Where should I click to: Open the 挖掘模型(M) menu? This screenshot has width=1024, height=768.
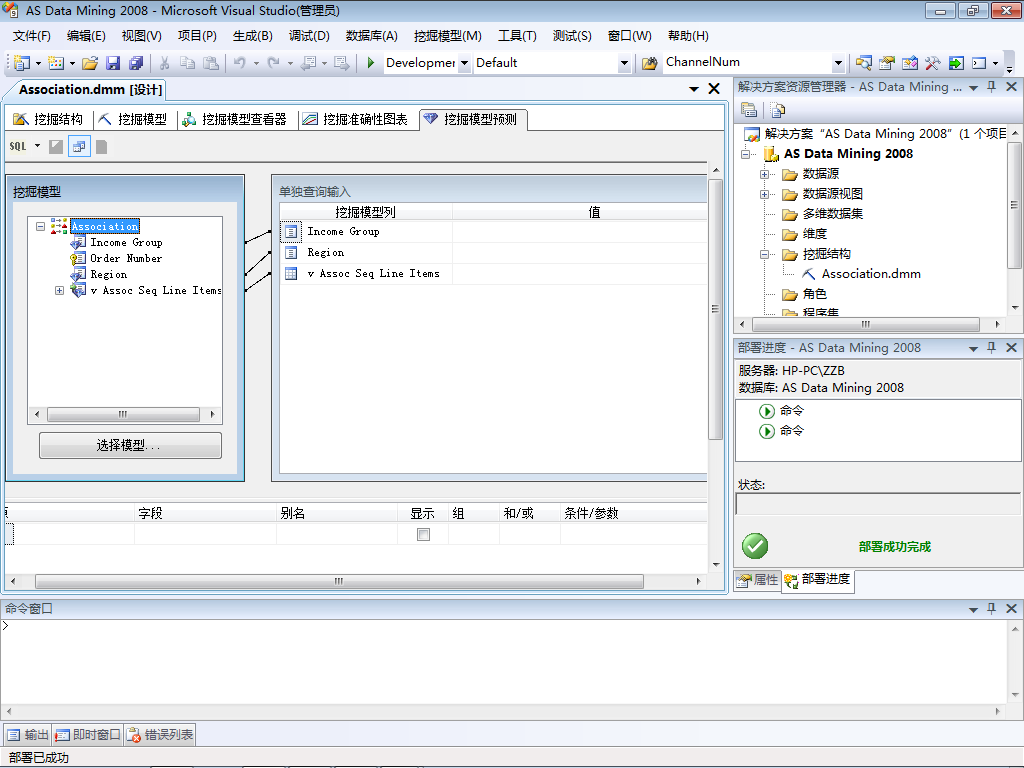[447, 36]
